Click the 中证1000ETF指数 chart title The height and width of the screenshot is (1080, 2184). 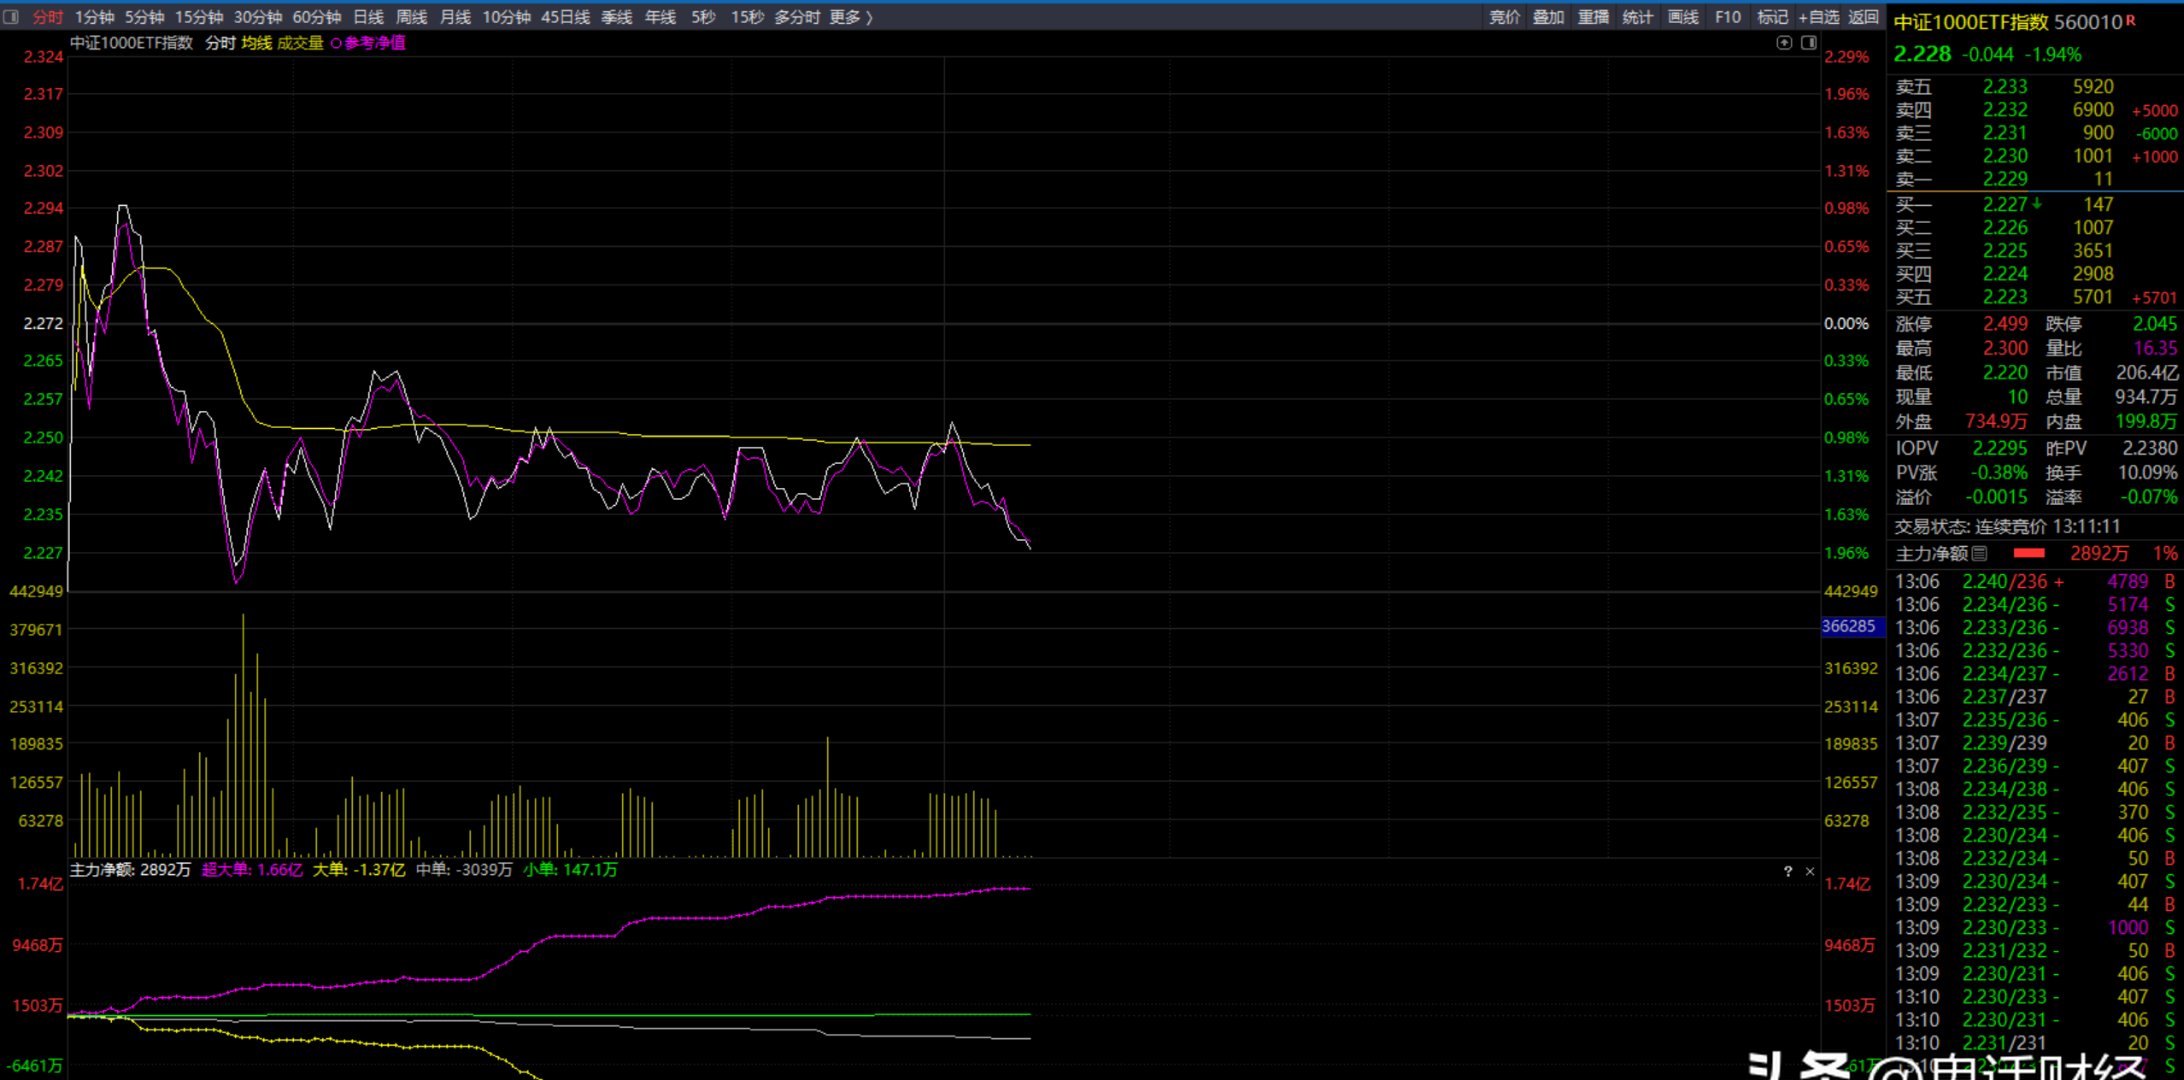(x=131, y=43)
